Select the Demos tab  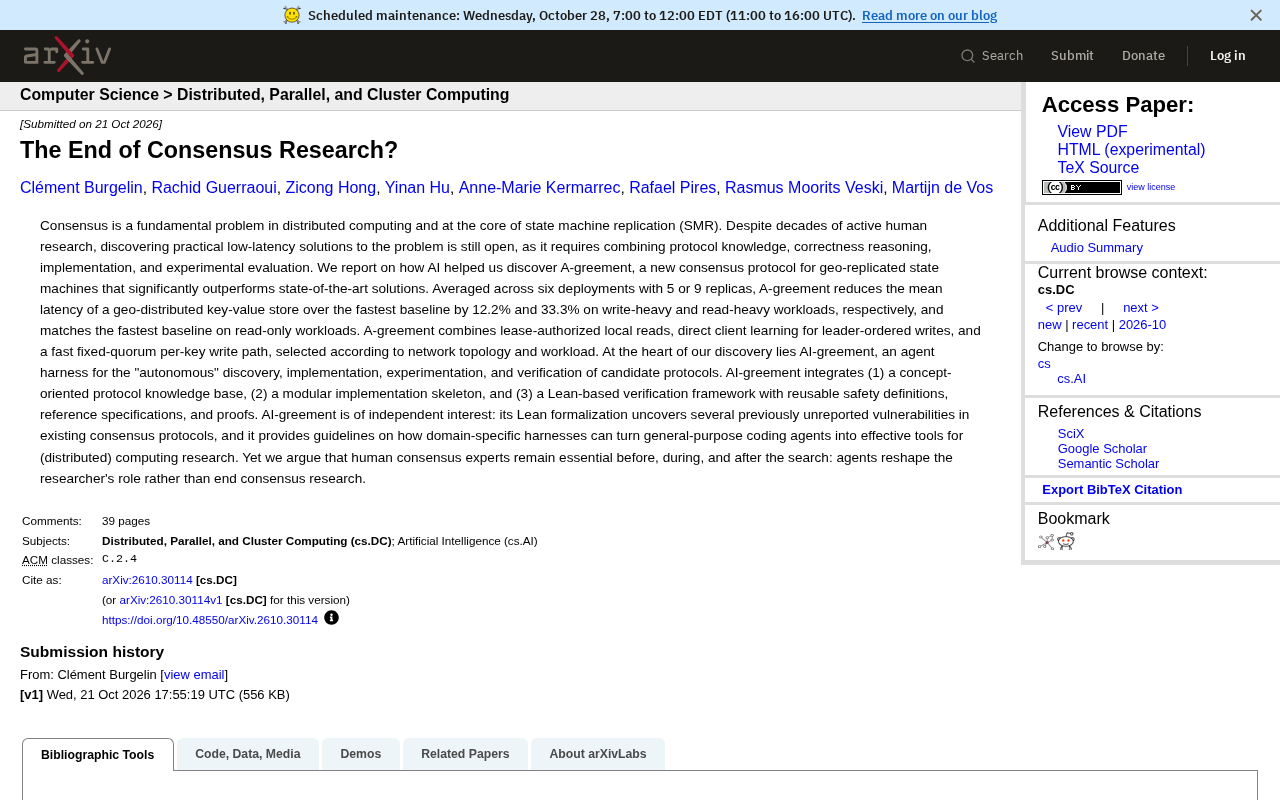click(x=361, y=754)
